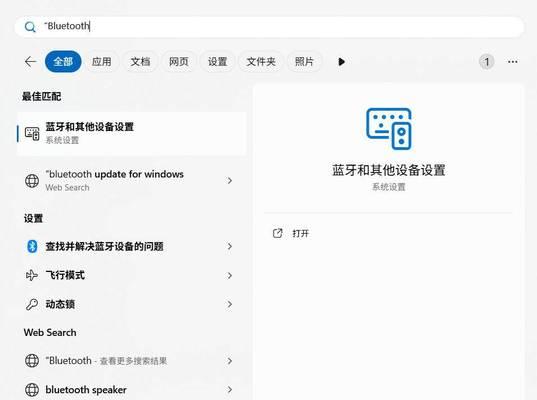
Task: Select the 全部 filter tab
Action: tap(63, 62)
